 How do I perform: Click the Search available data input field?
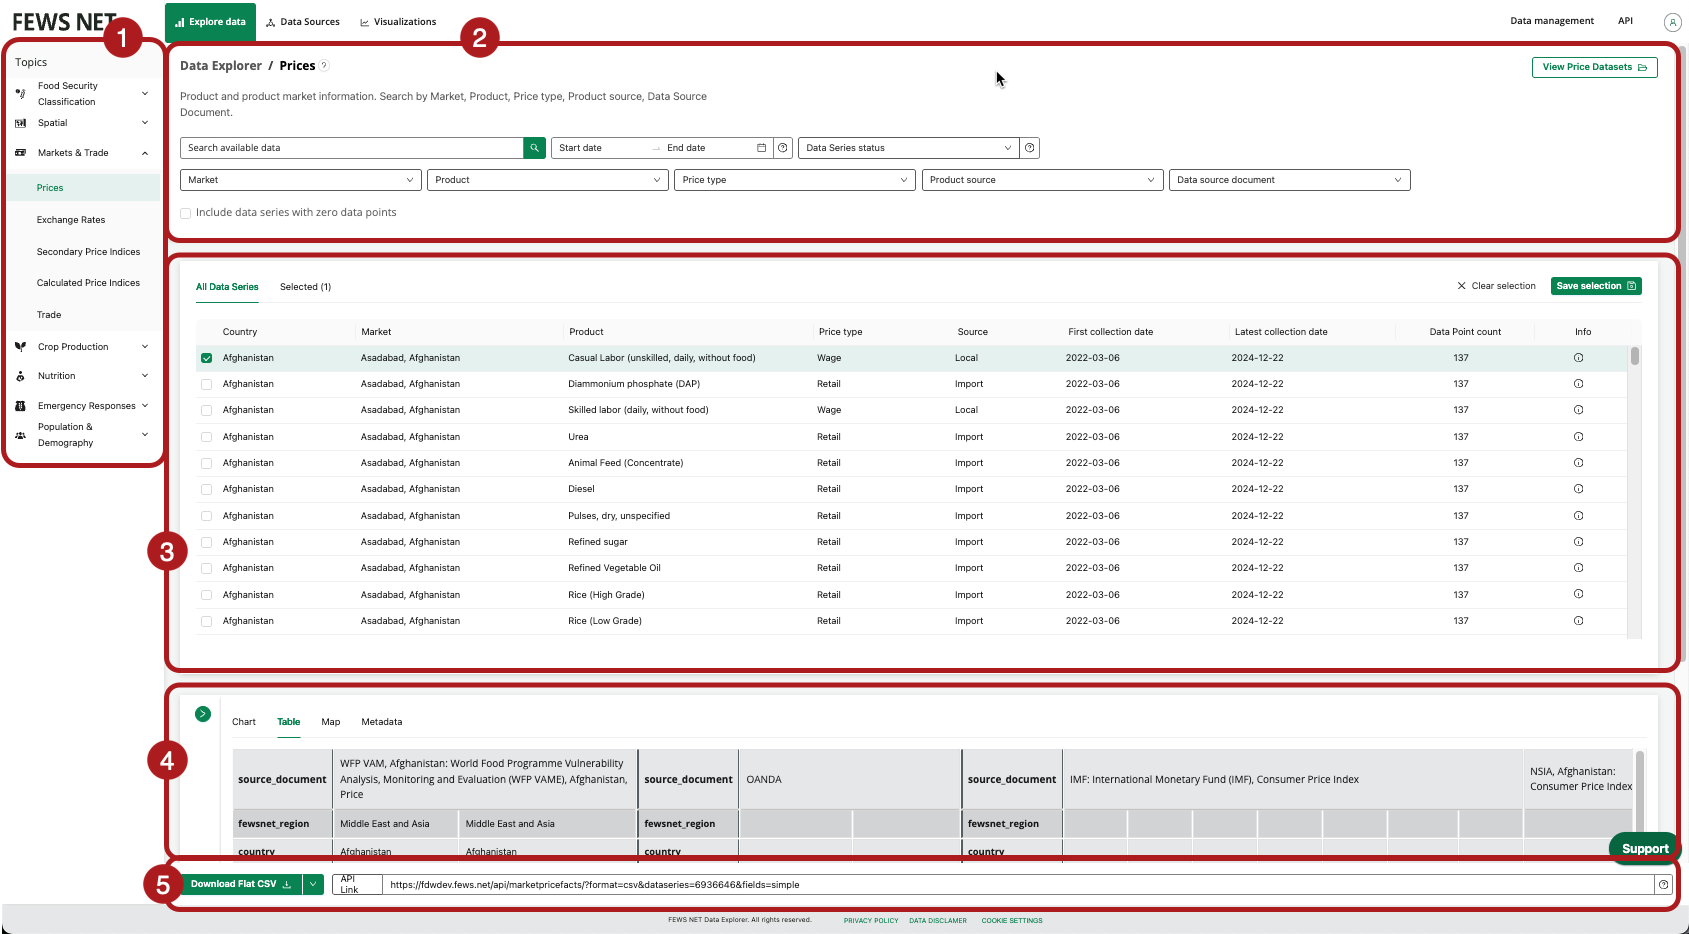point(351,148)
